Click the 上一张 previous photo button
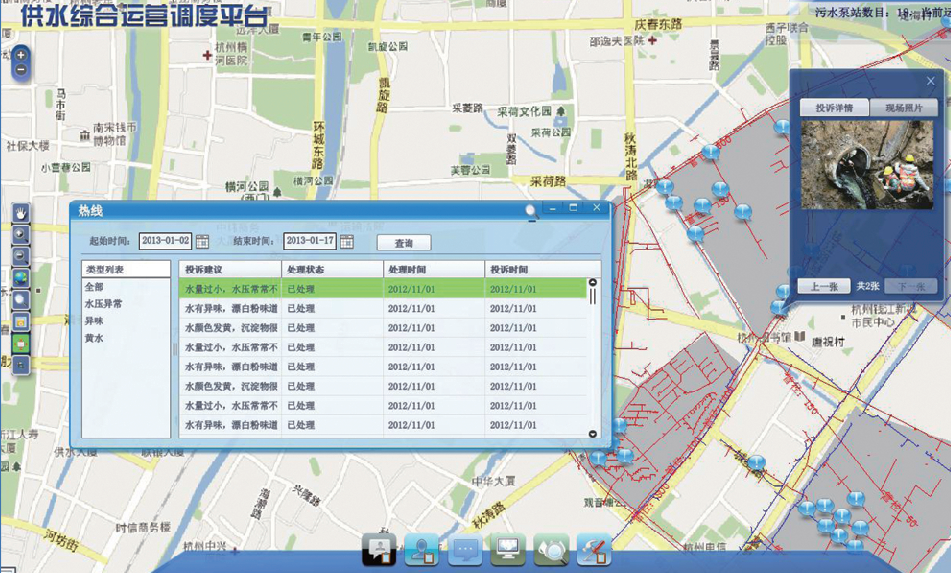Screen dimensions: 951x573 (x=824, y=286)
